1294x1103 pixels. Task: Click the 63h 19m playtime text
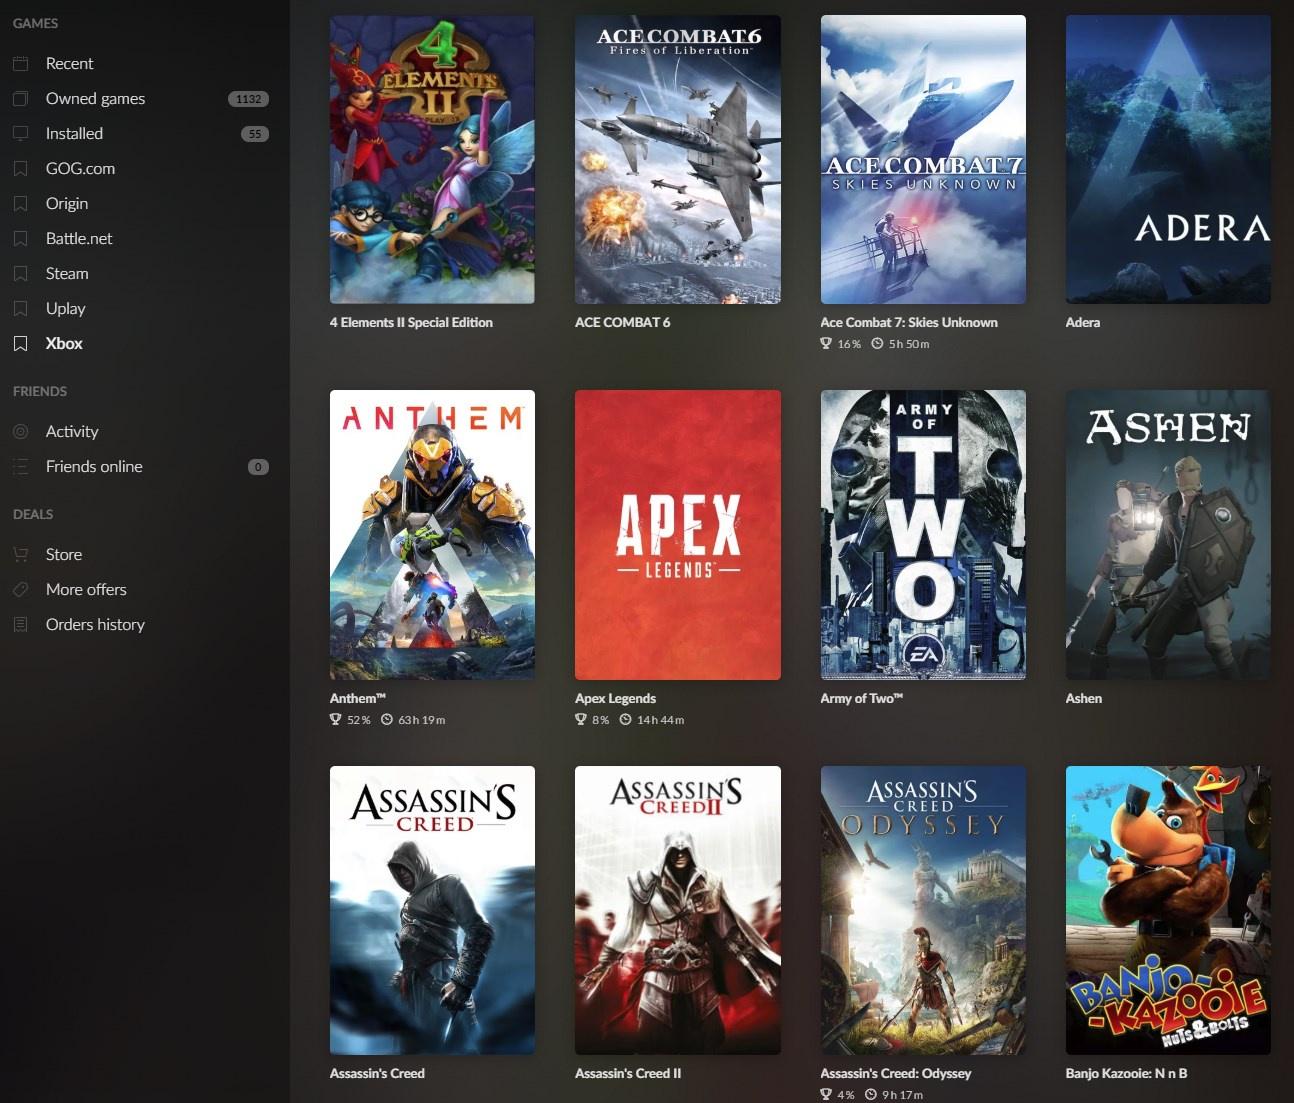click(422, 720)
